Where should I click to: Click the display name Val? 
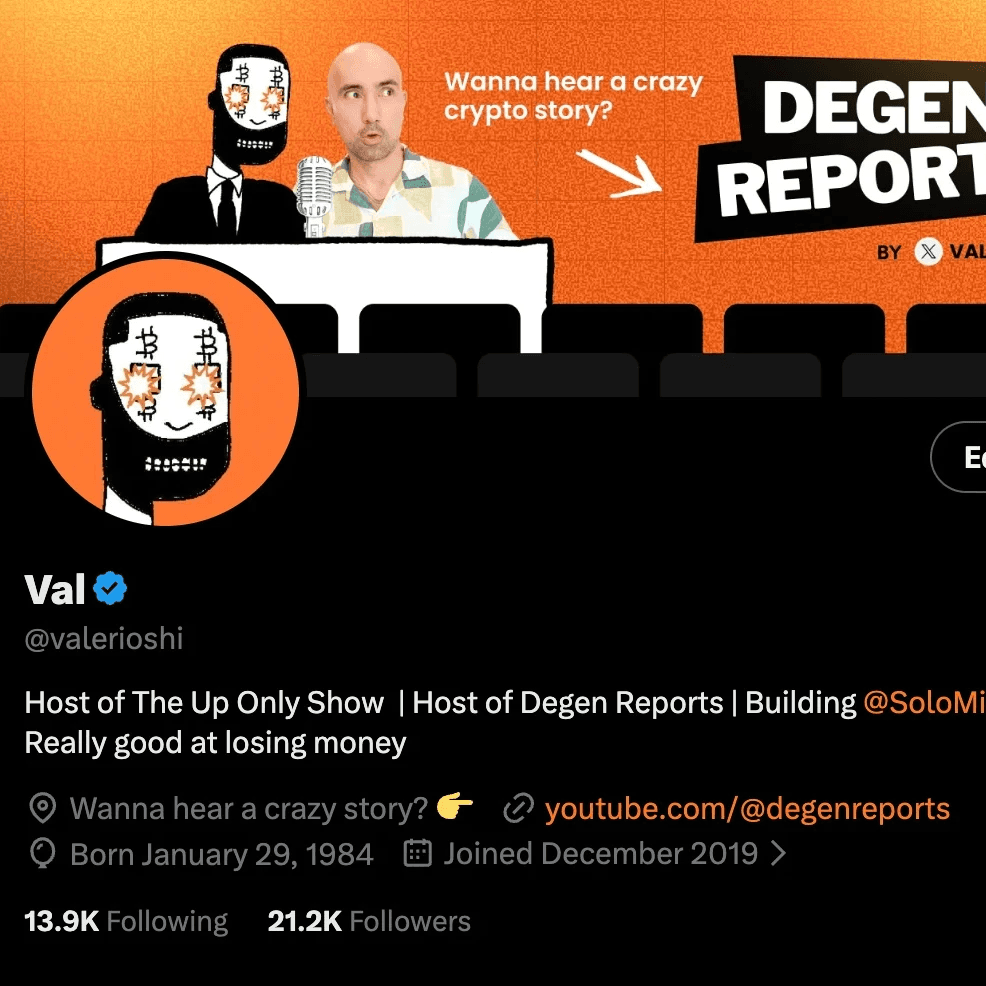[55, 589]
